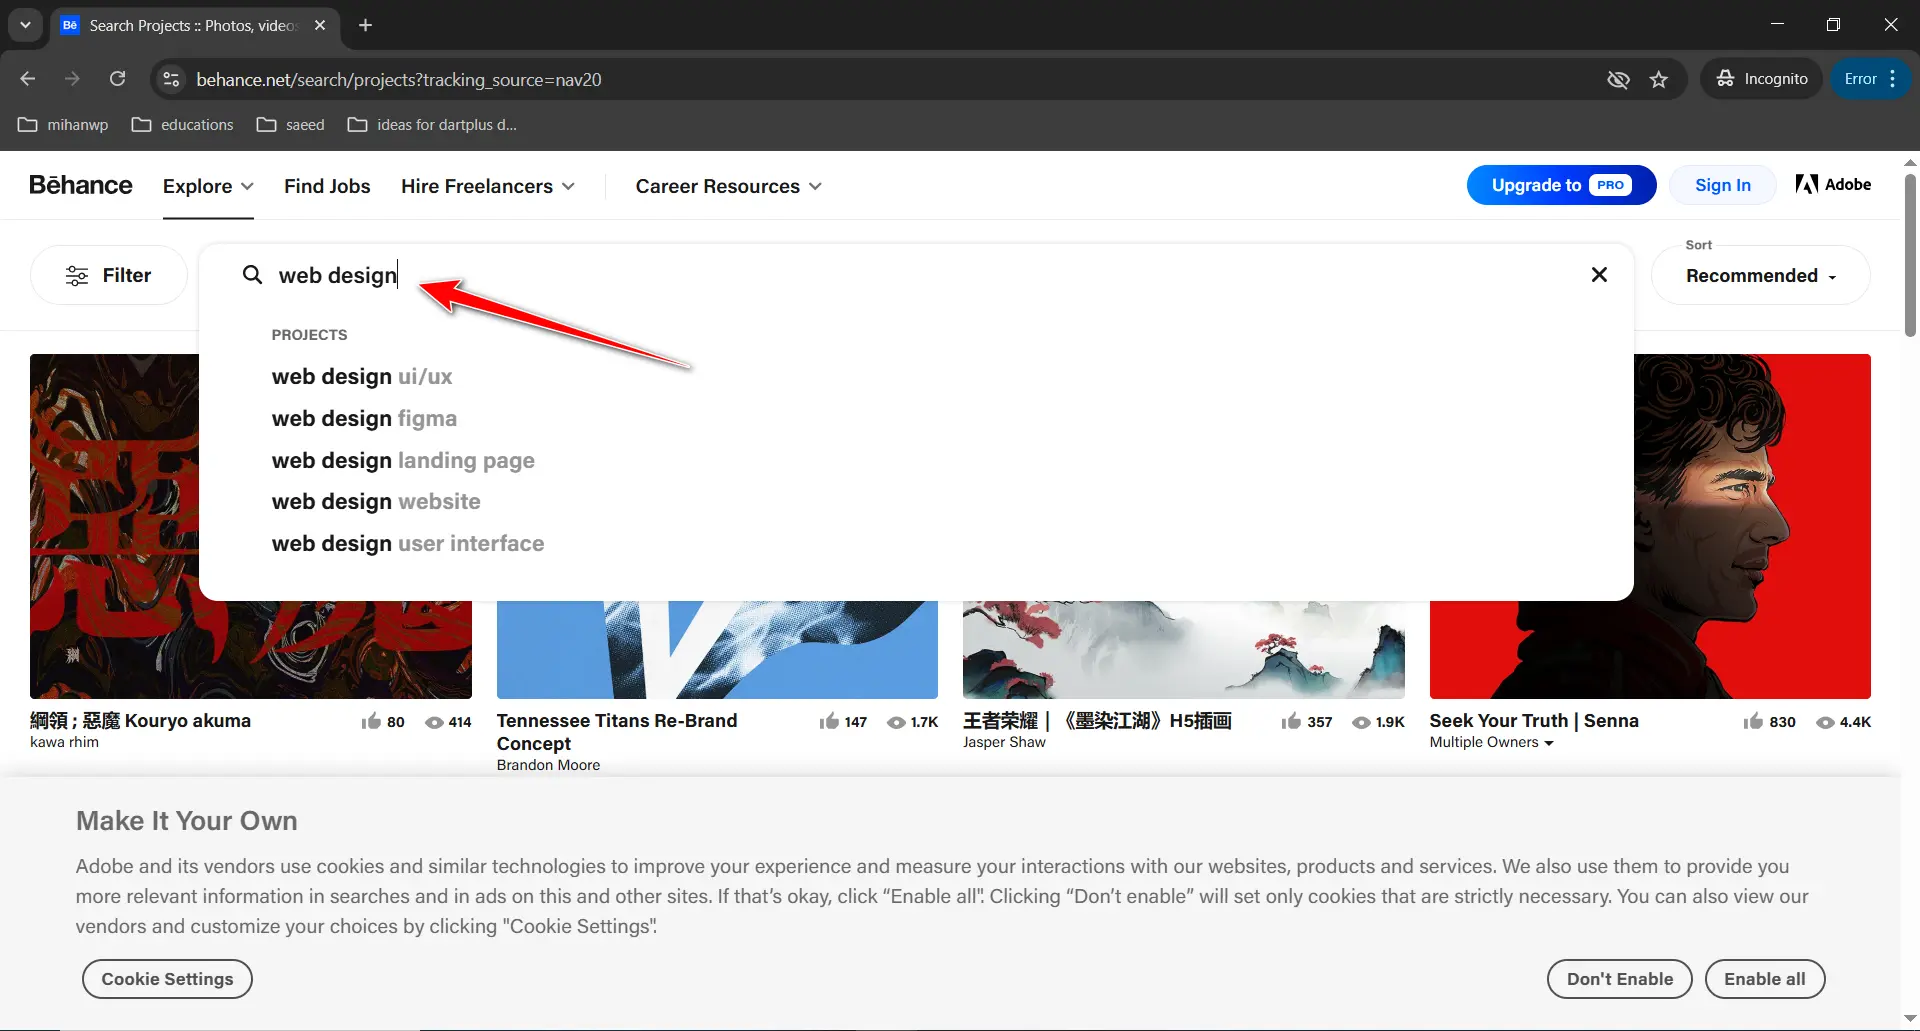Select suggestion web design ui/ux
The image size is (1920, 1031).
coord(362,377)
